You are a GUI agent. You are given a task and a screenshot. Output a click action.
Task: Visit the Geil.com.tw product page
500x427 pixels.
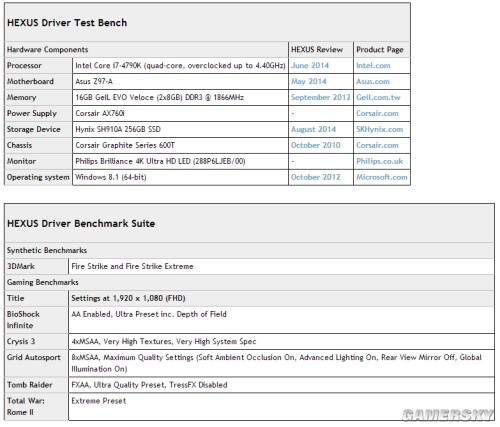click(x=378, y=97)
